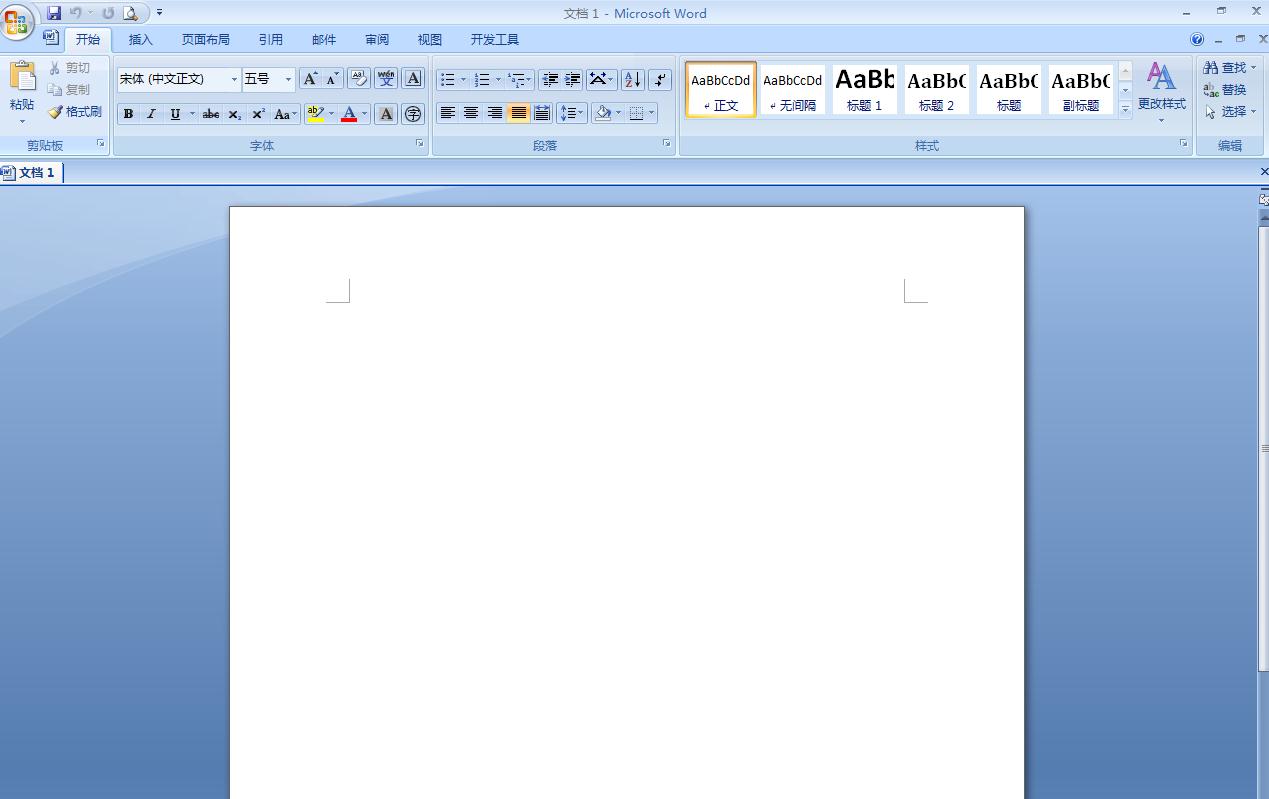Click the Replace (替换) button
1269x799 pixels.
[x=1225, y=90]
